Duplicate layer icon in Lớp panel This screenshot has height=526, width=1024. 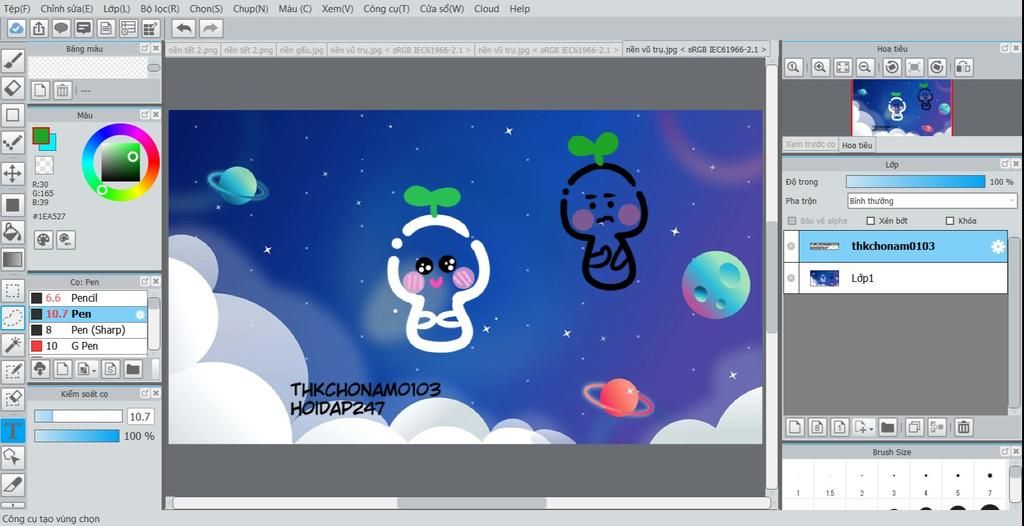914,427
